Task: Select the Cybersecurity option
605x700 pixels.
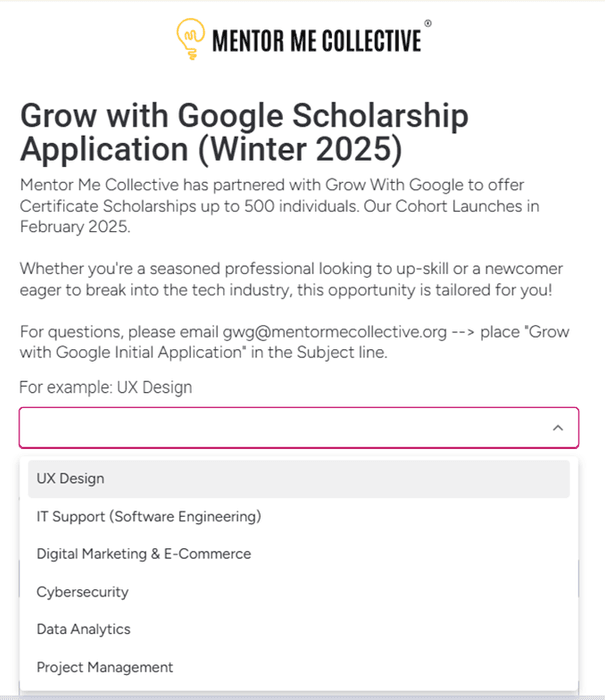Action: pos(299,592)
